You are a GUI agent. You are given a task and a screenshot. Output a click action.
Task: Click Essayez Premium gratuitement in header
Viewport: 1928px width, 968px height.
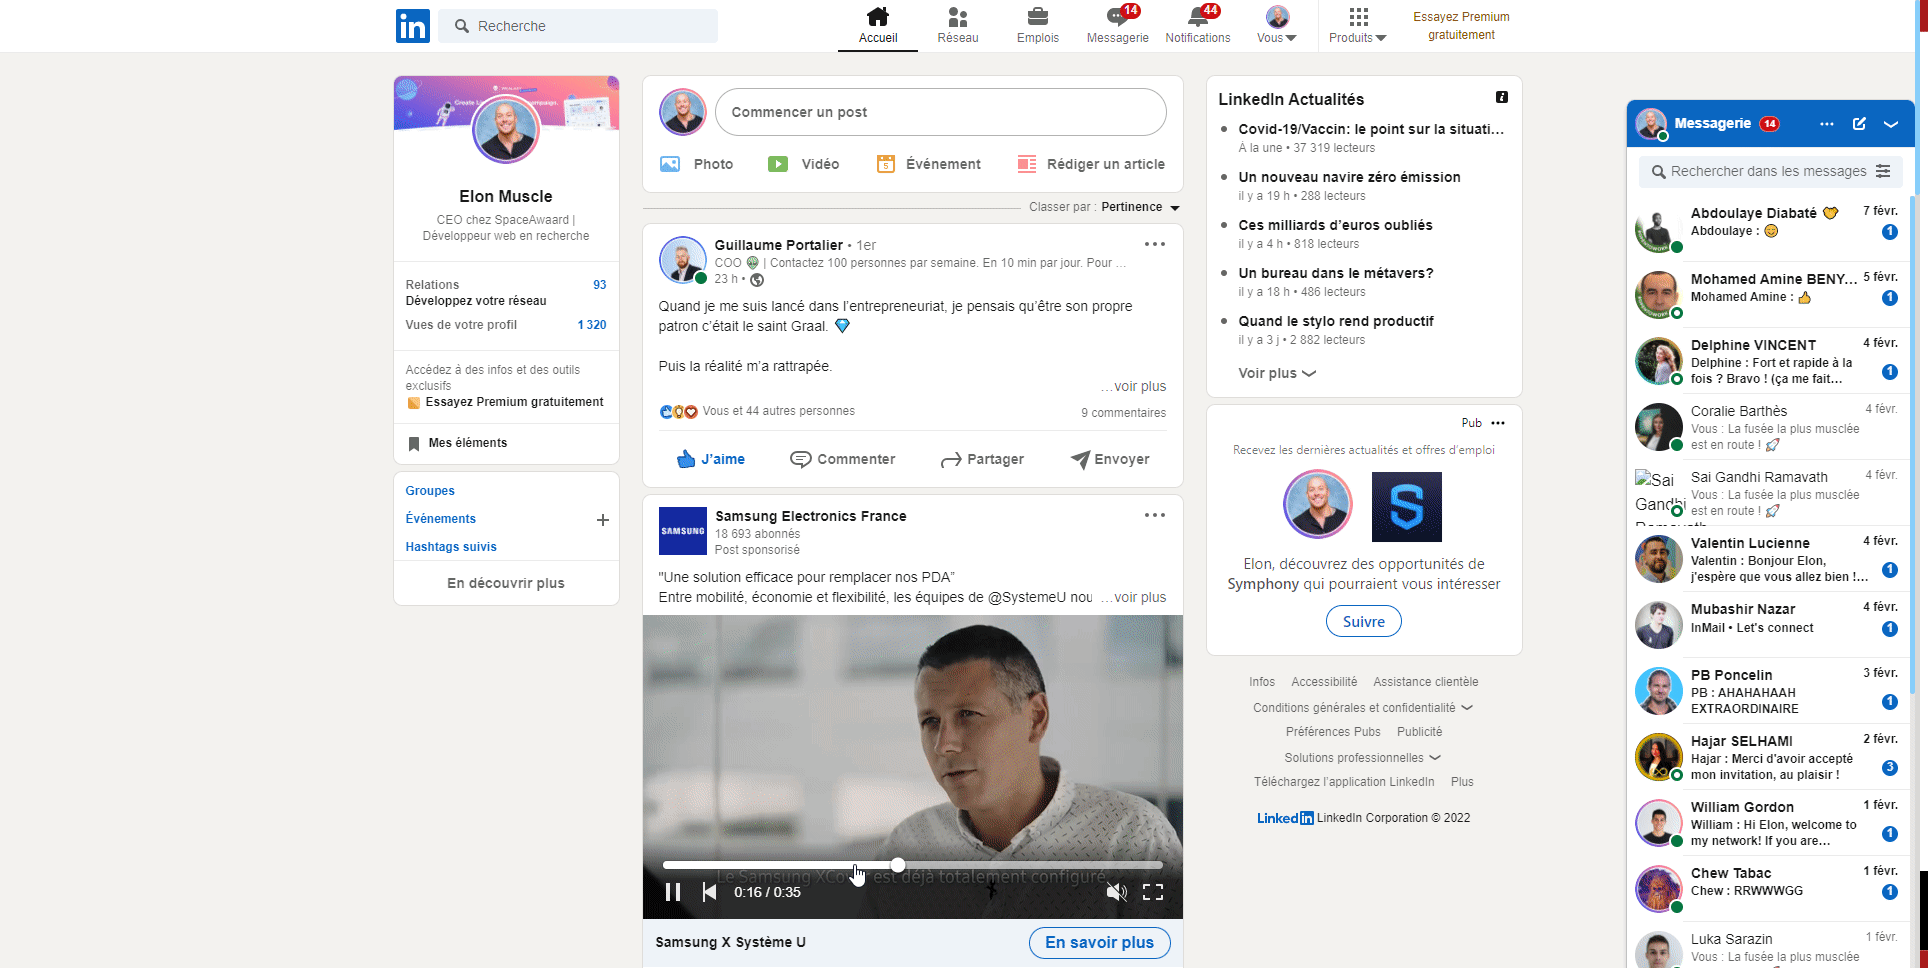(x=1461, y=26)
